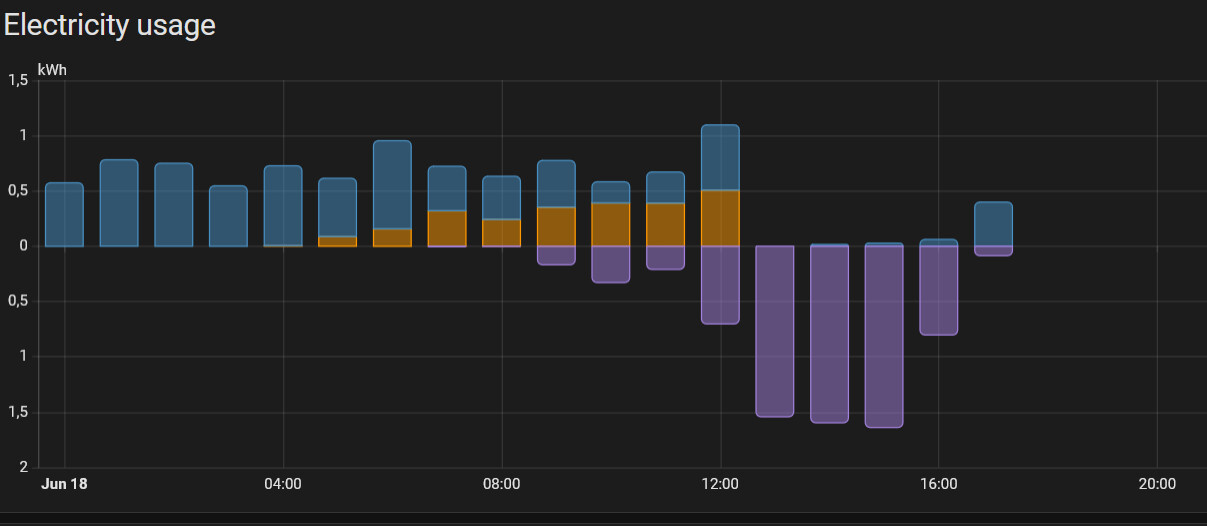Viewport: 1207px width, 526px height.
Task: Select the blue segment of the 05:00 bar
Action: [x=338, y=207]
